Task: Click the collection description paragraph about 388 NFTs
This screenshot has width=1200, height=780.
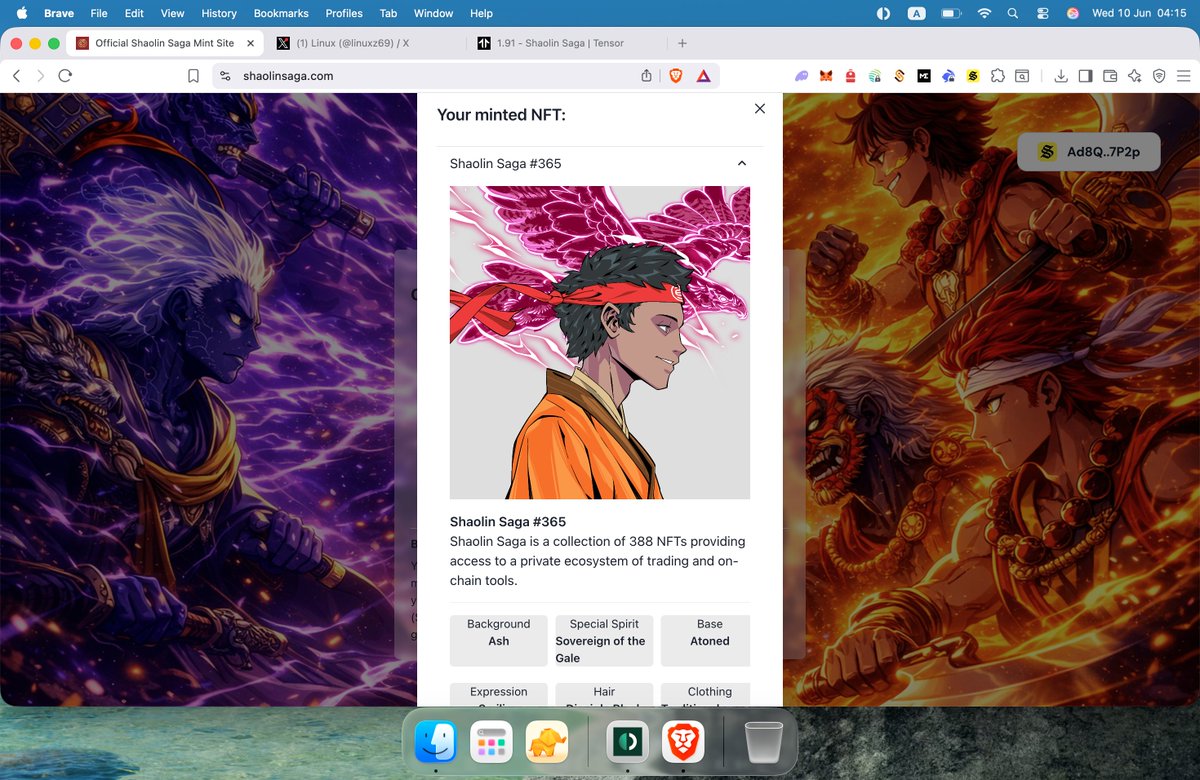Action: pos(598,561)
